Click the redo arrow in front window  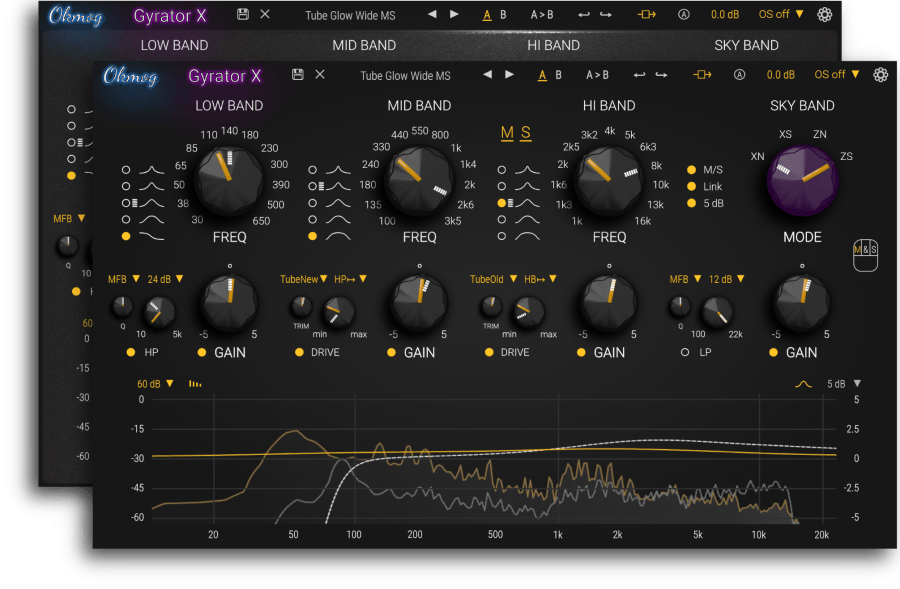click(x=661, y=75)
